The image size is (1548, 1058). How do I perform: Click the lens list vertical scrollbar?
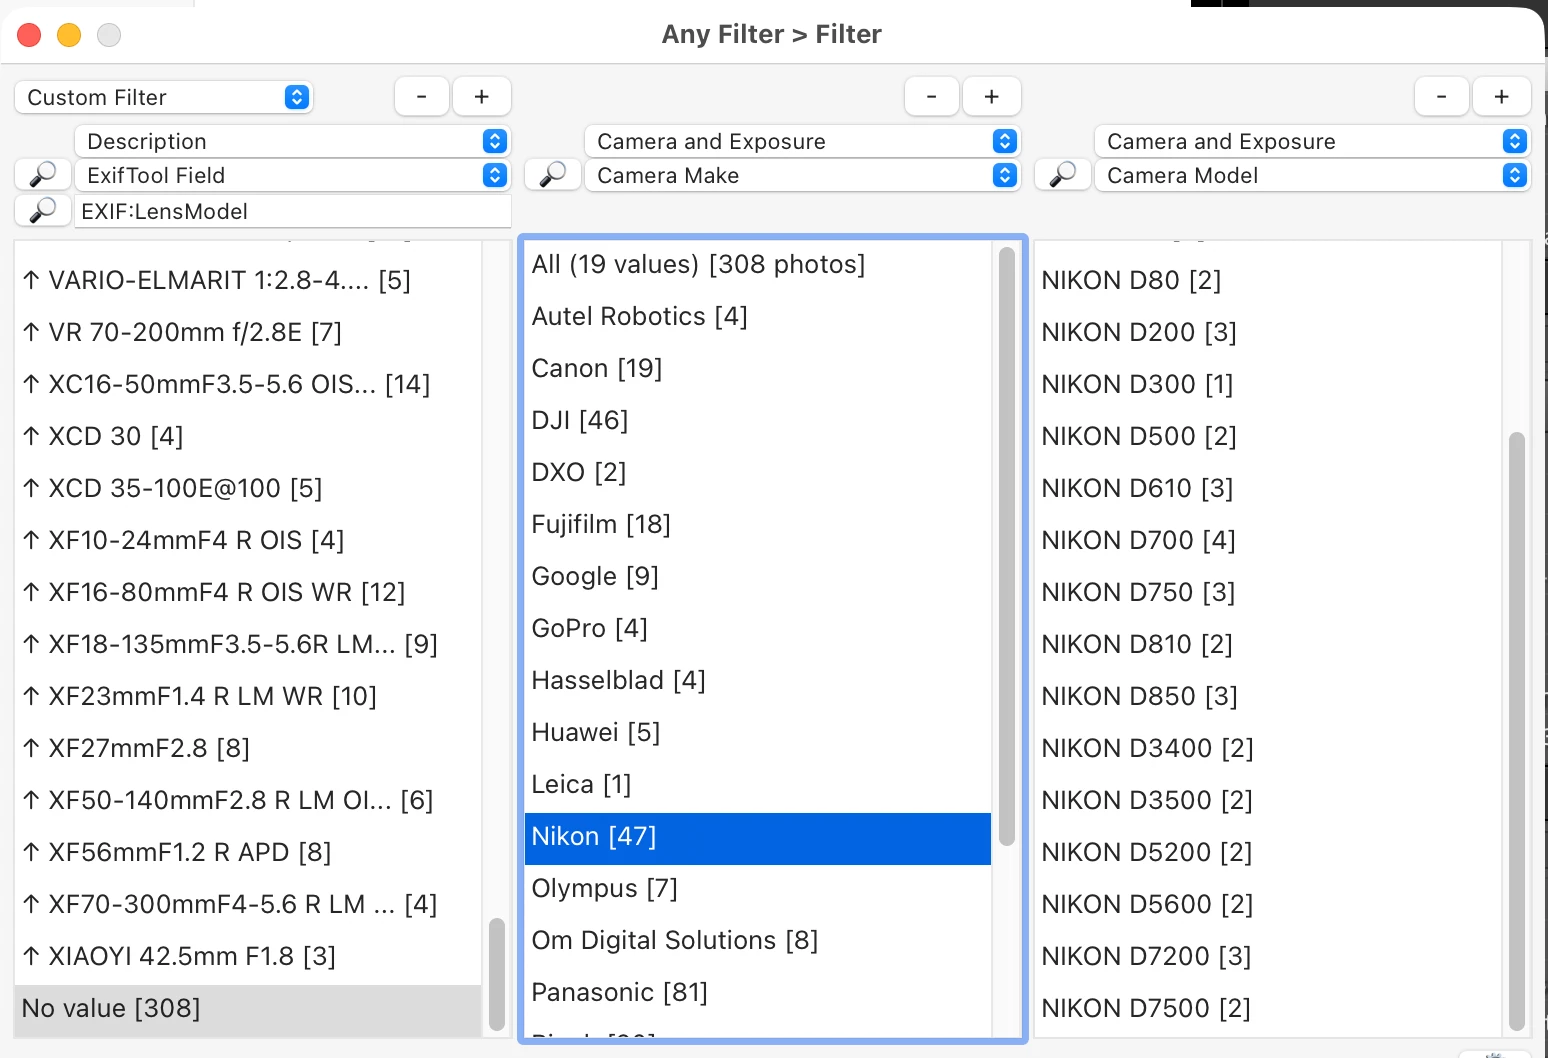tap(497, 974)
